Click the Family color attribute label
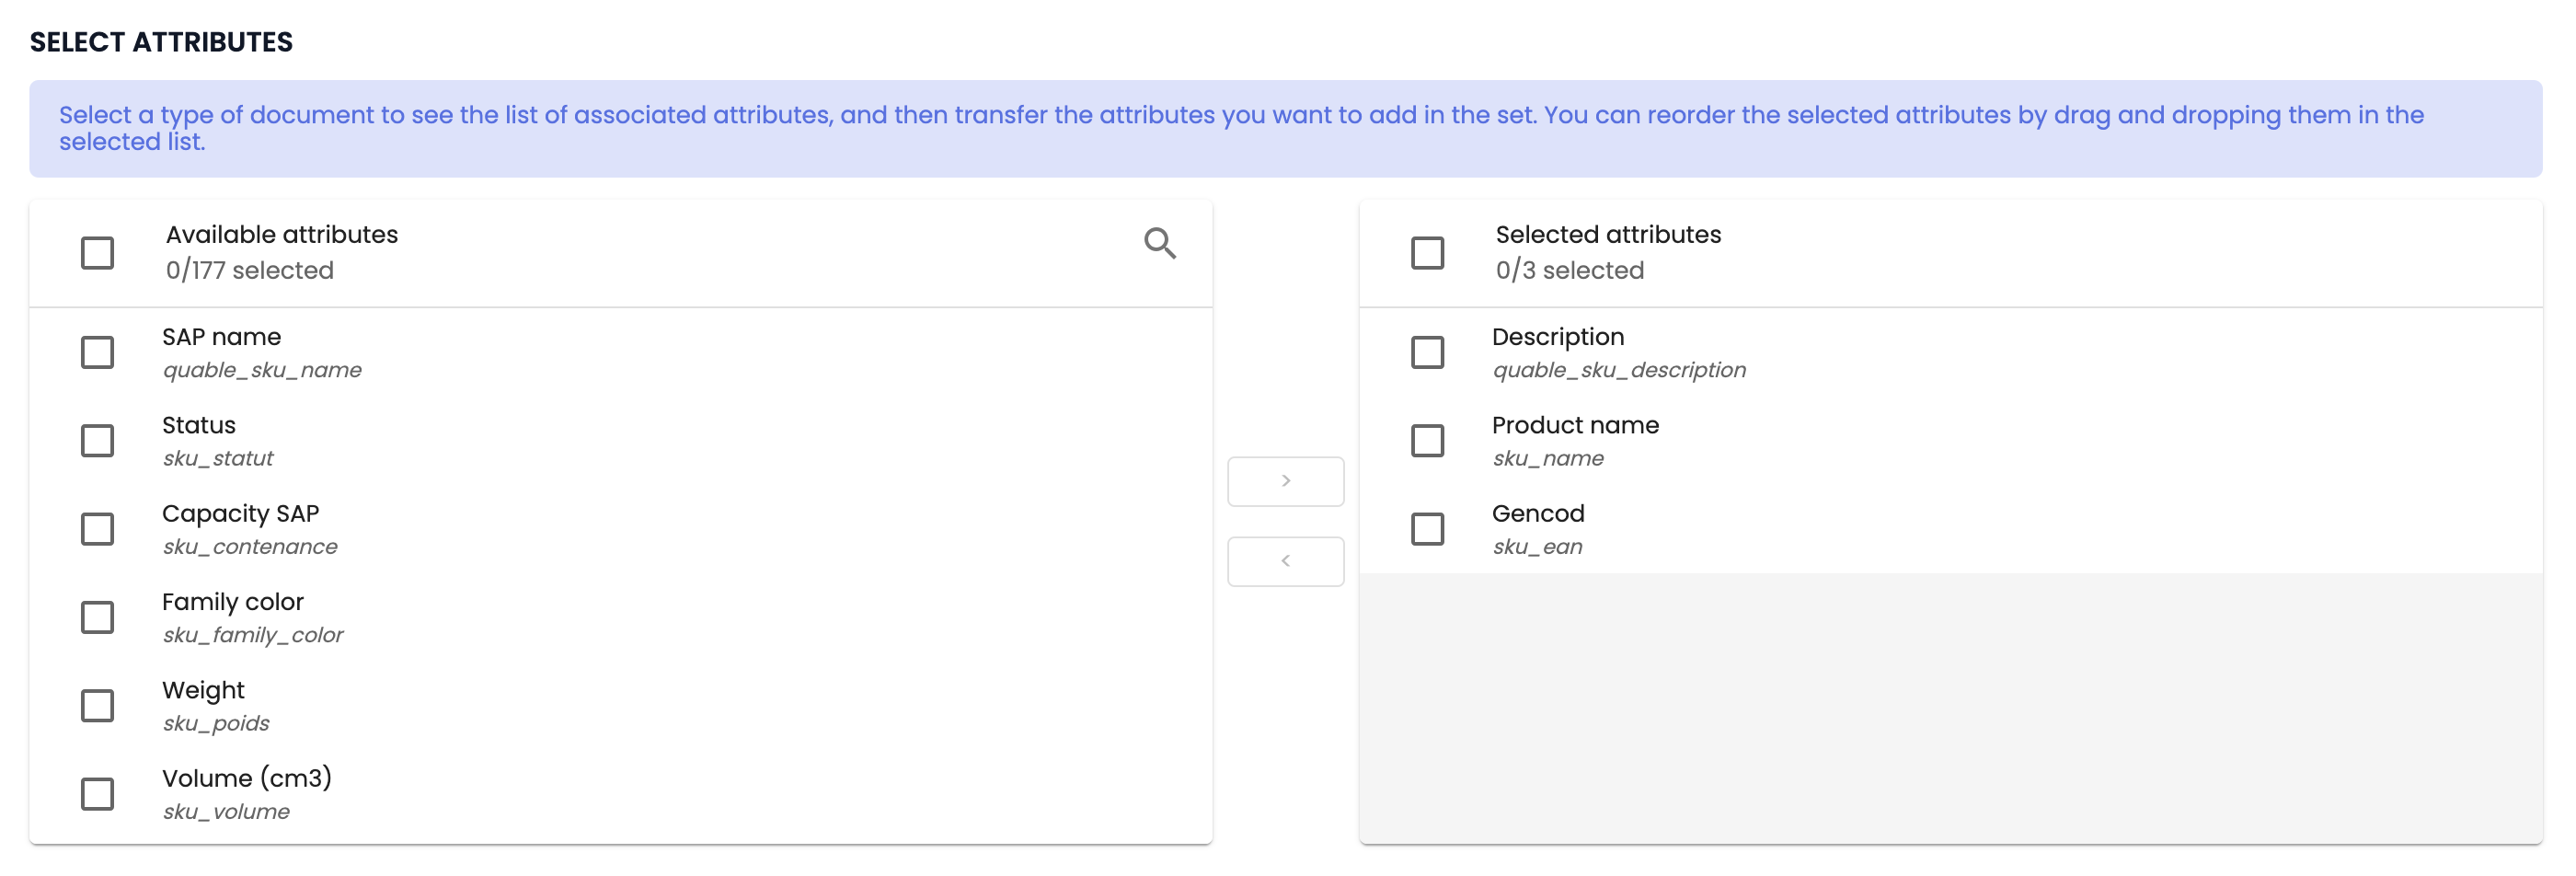This screenshot has width=2576, height=876. (233, 602)
